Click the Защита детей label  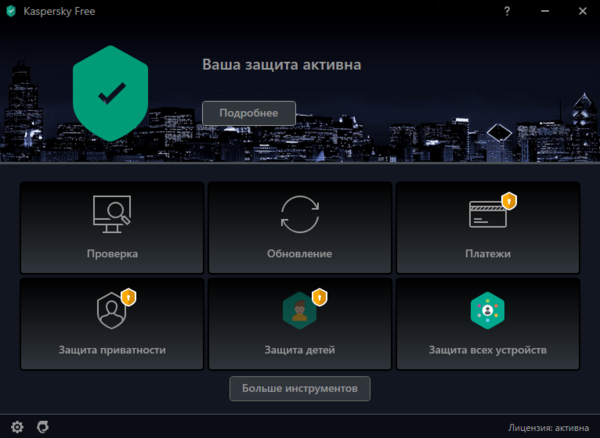(x=300, y=350)
